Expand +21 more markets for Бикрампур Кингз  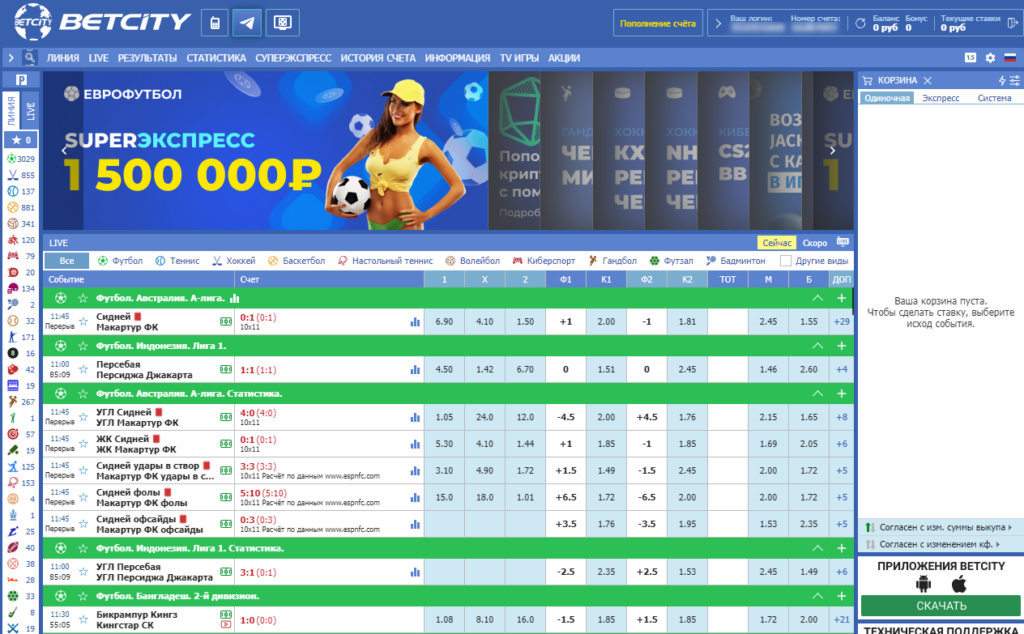[841, 620]
